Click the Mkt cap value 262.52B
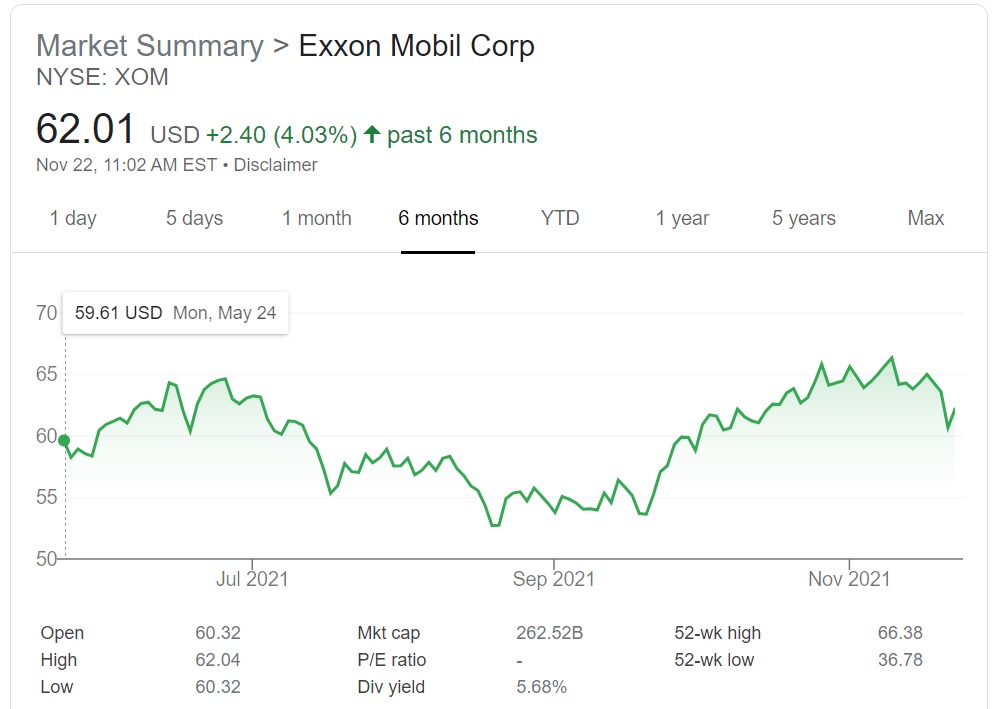The width and height of the screenshot is (1000, 709). pyautogui.click(x=549, y=633)
